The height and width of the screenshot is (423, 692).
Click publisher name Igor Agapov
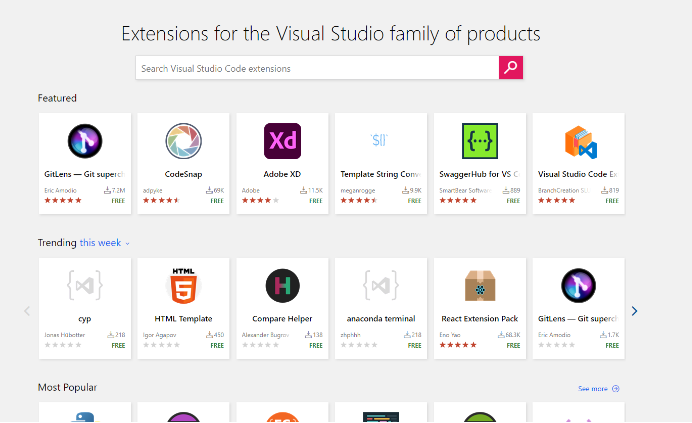tap(159, 335)
